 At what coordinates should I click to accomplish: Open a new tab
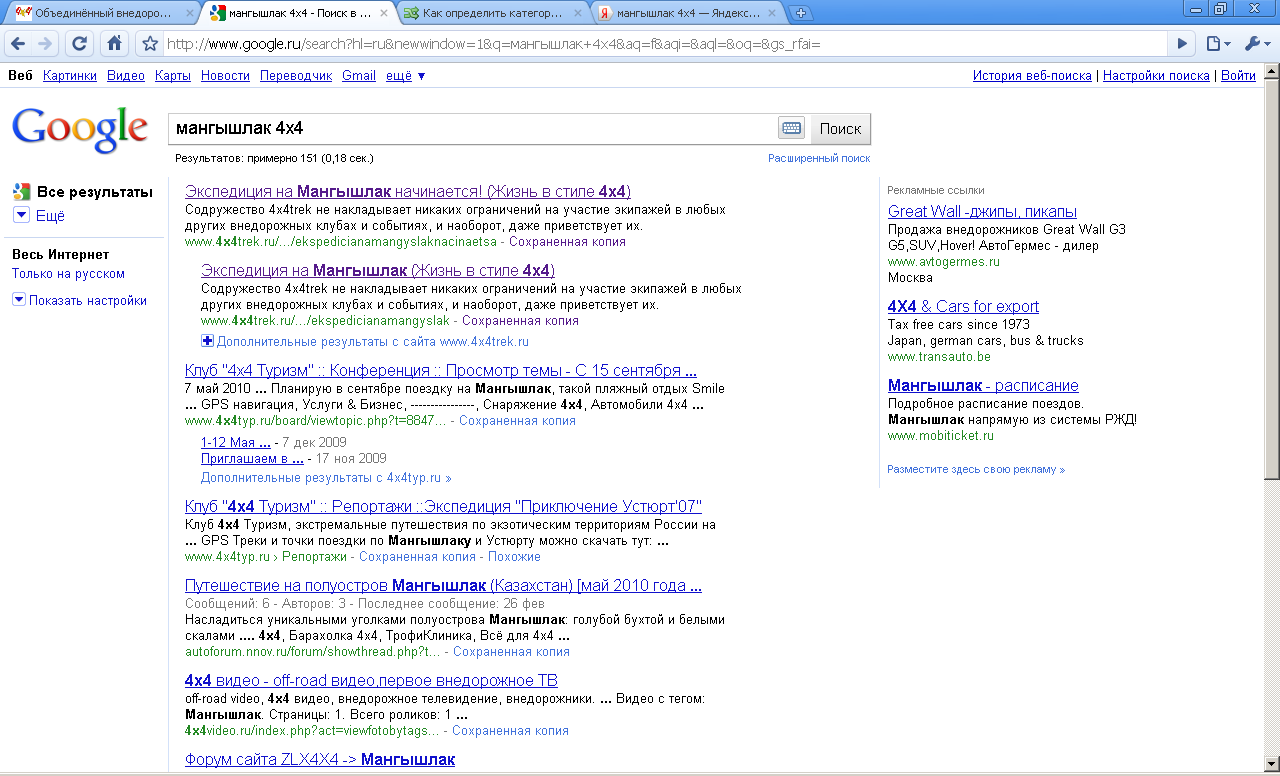(x=800, y=13)
